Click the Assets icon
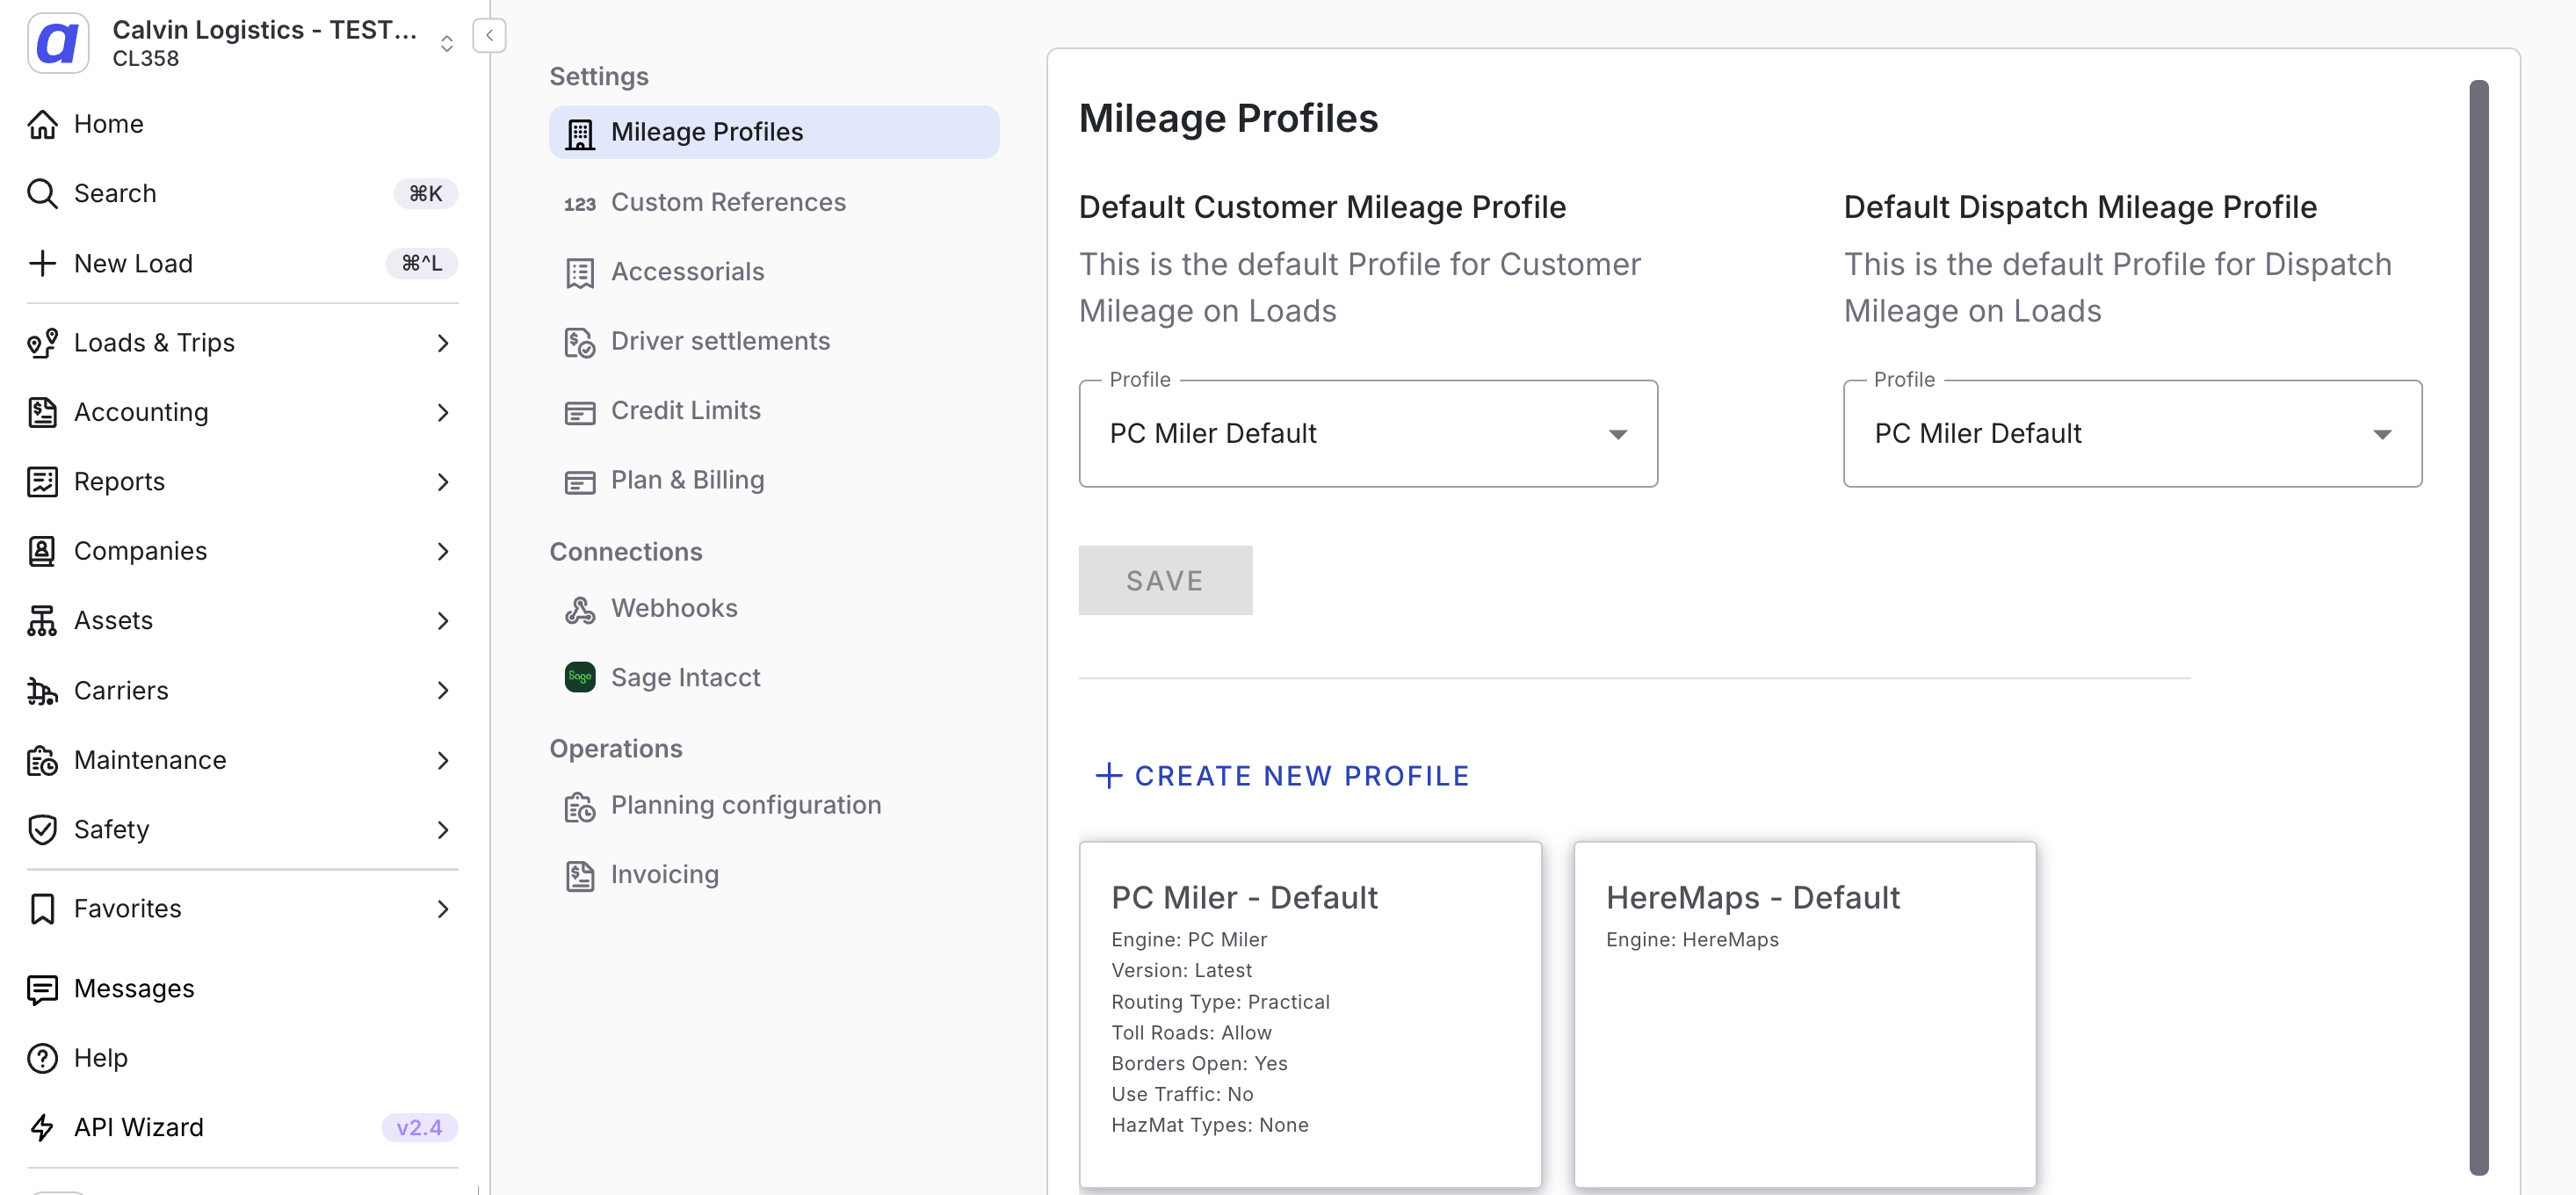The width and height of the screenshot is (2576, 1195). (42, 621)
